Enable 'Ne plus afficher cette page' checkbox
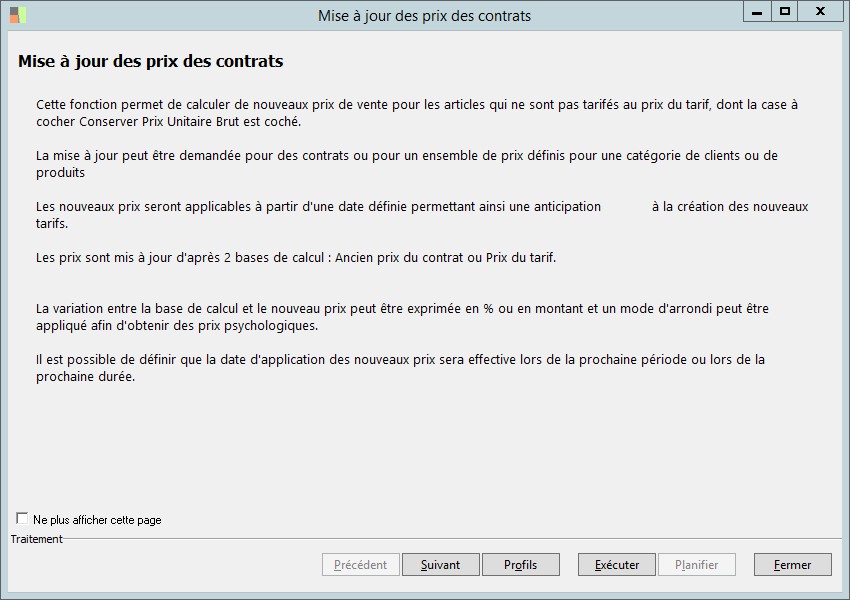This screenshot has height=600, width=850. (x=22, y=518)
